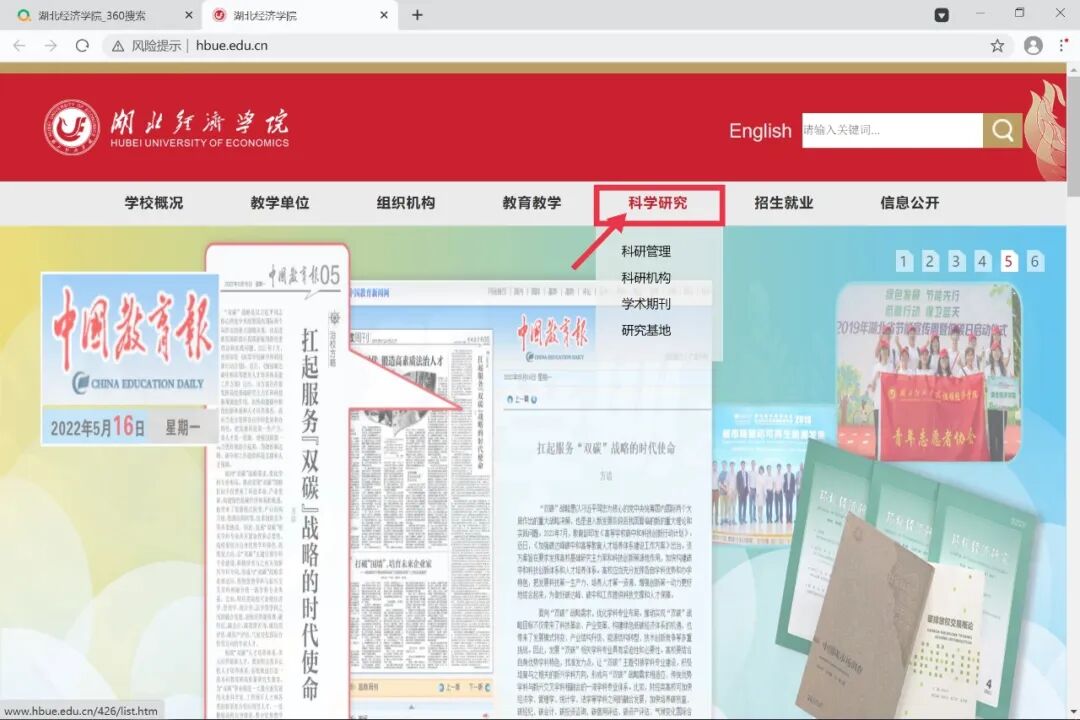Open a new tab with plus button
Image resolution: width=1080 pixels, height=720 pixels.
[x=417, y=14]
